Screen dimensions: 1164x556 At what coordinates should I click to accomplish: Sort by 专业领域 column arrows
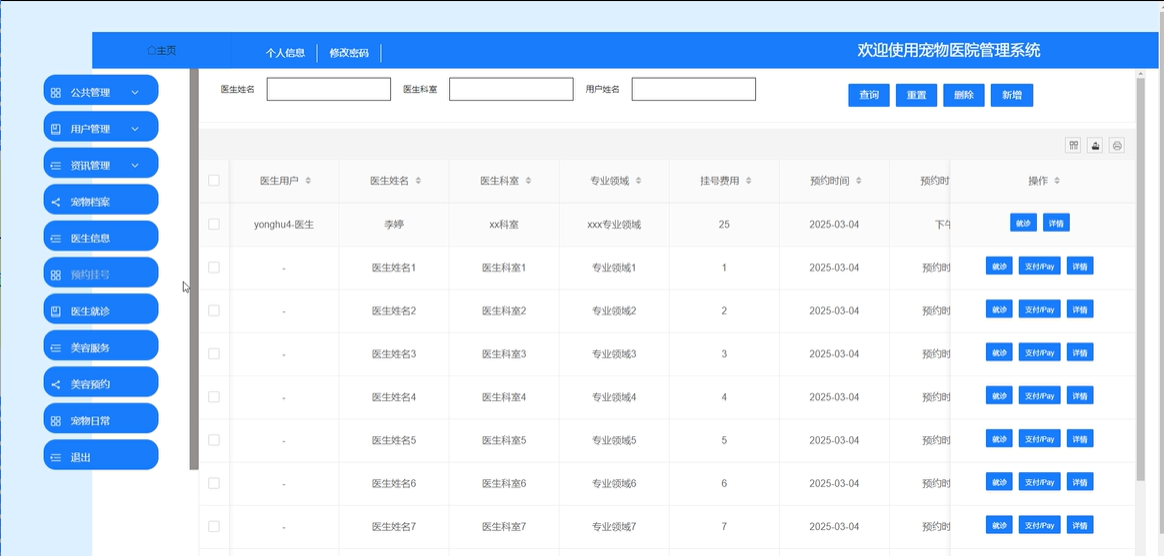pyautogui.click(x=638, y=181)
